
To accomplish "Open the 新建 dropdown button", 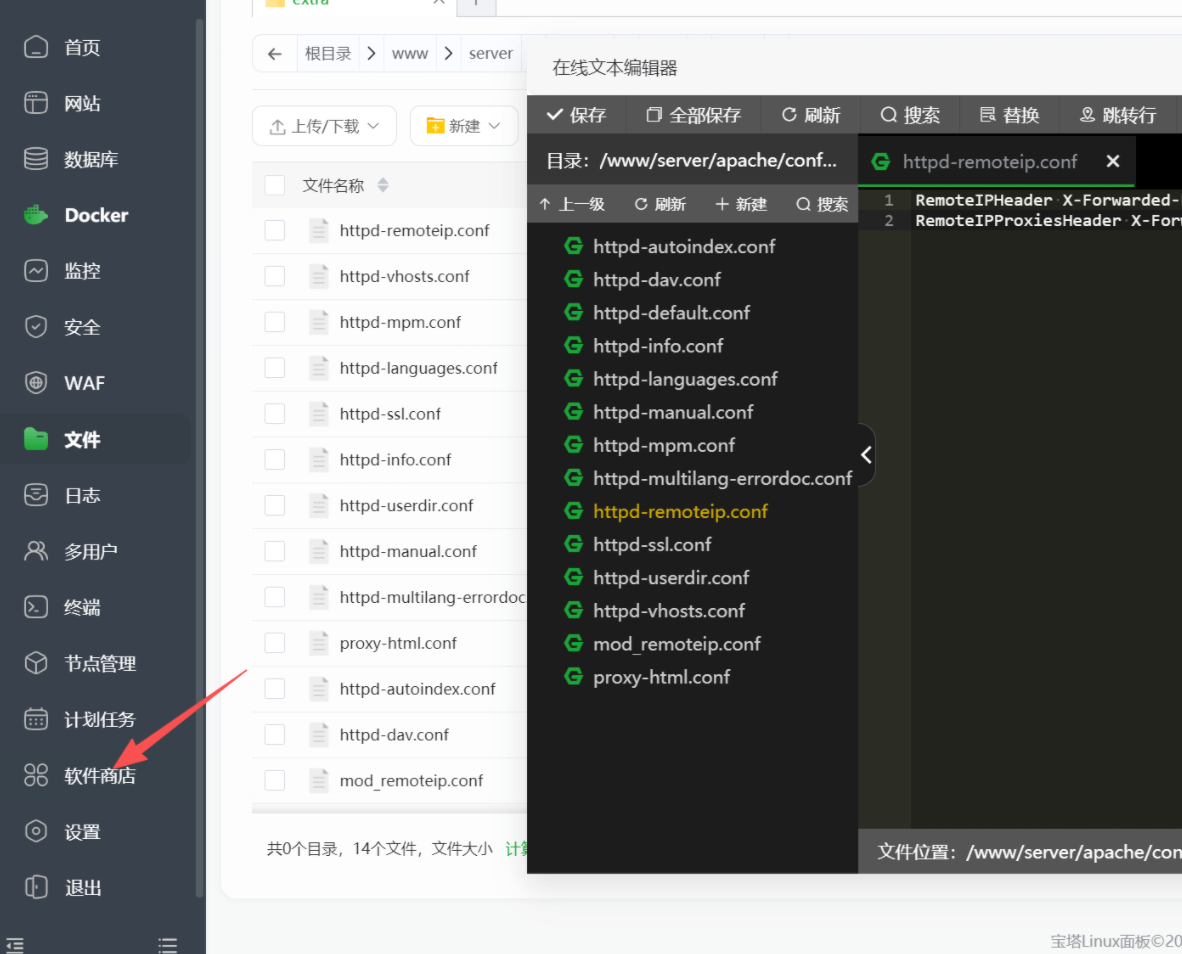I will pos(464,126).
